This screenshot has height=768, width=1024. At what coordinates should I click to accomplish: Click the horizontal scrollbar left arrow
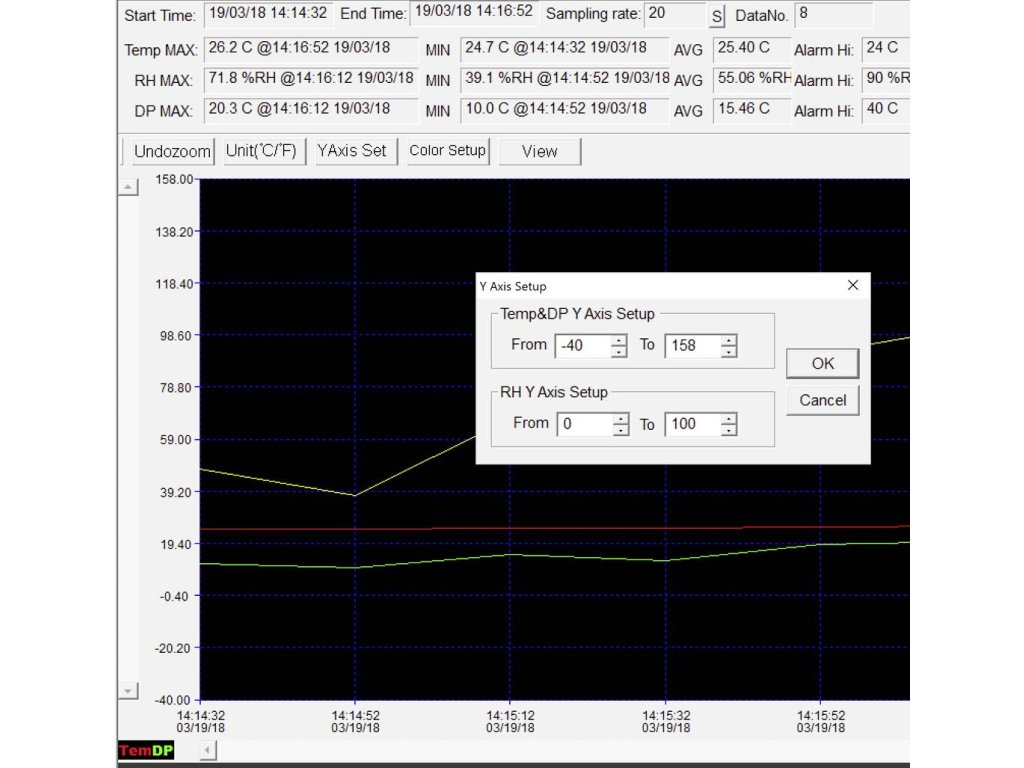[x=207, y=751]
